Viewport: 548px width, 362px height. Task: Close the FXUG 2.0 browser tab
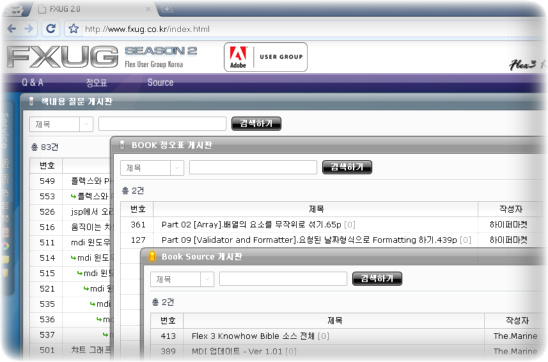coord(148,9)
